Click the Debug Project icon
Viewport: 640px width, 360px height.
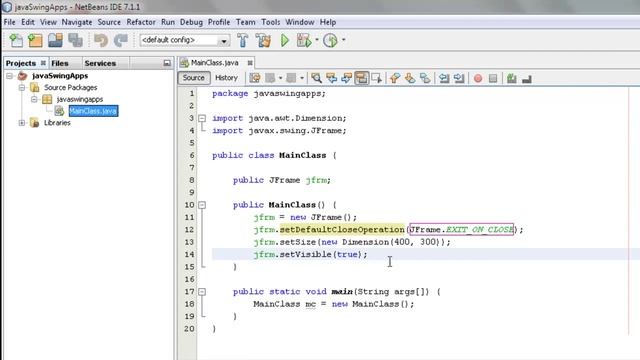pos(304,40)
